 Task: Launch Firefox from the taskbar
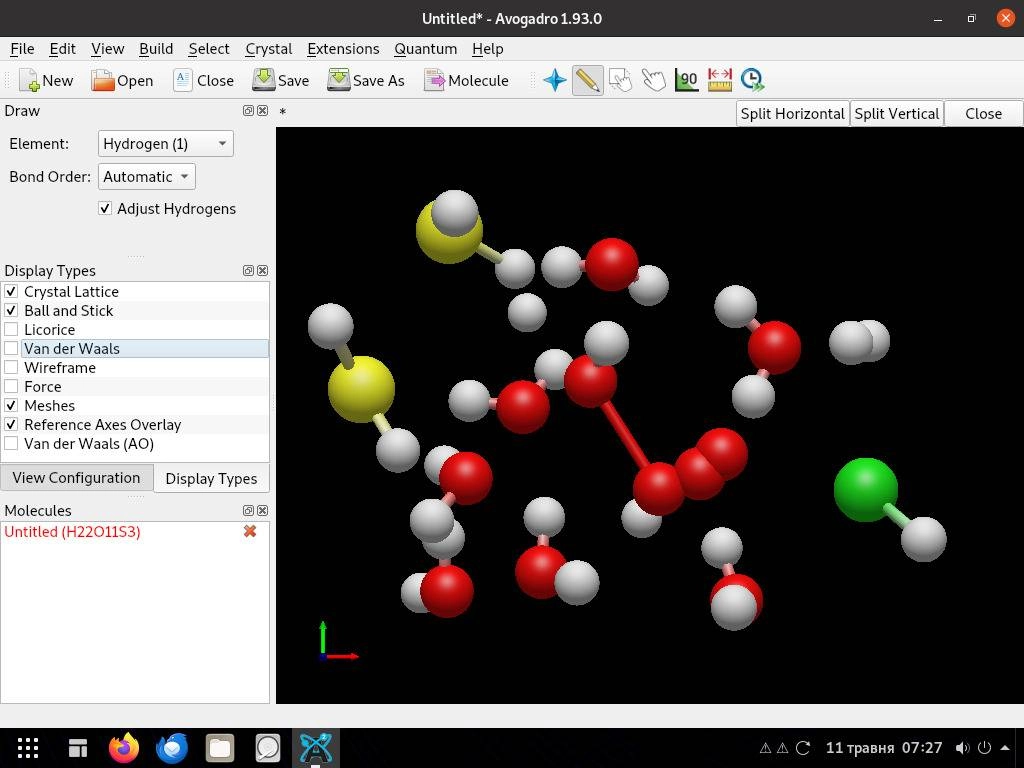(123, 748)
